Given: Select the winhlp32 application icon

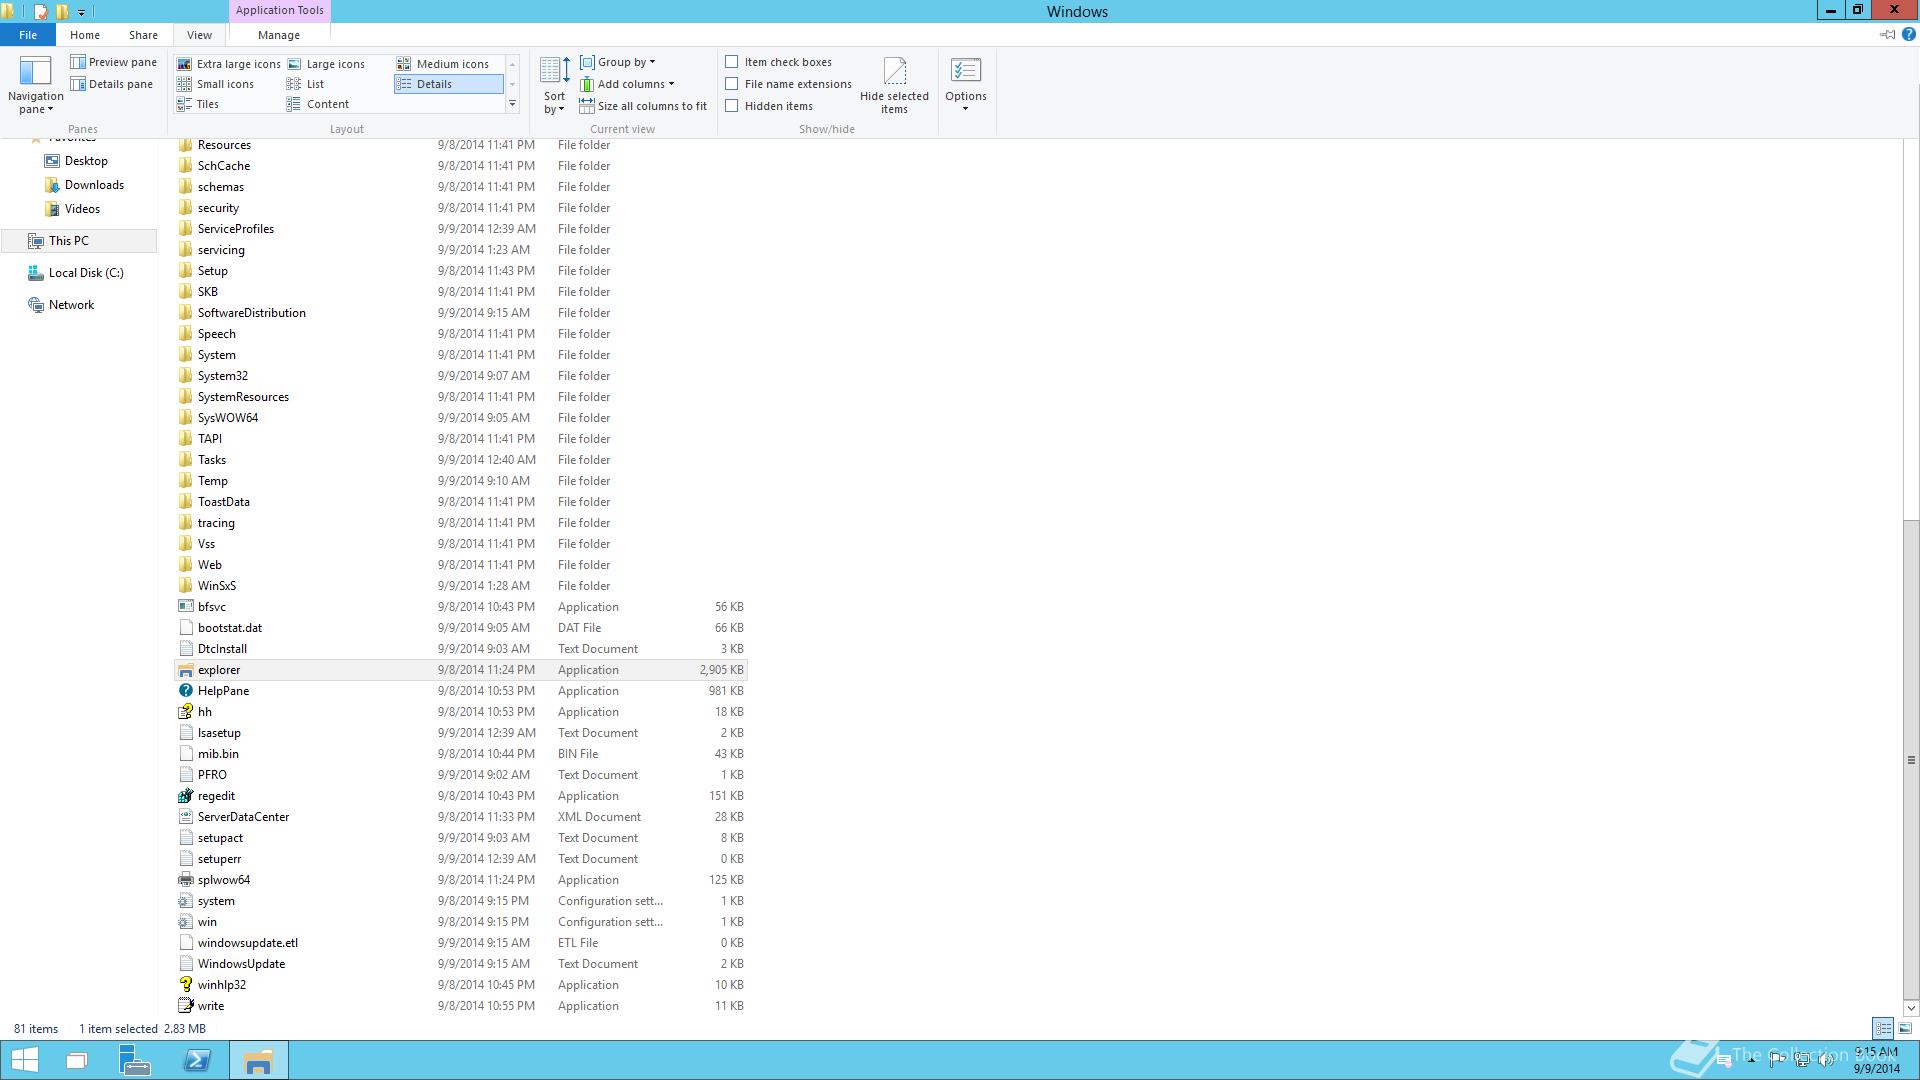Looking at the screenshot, I should click(x=185, y=985).
